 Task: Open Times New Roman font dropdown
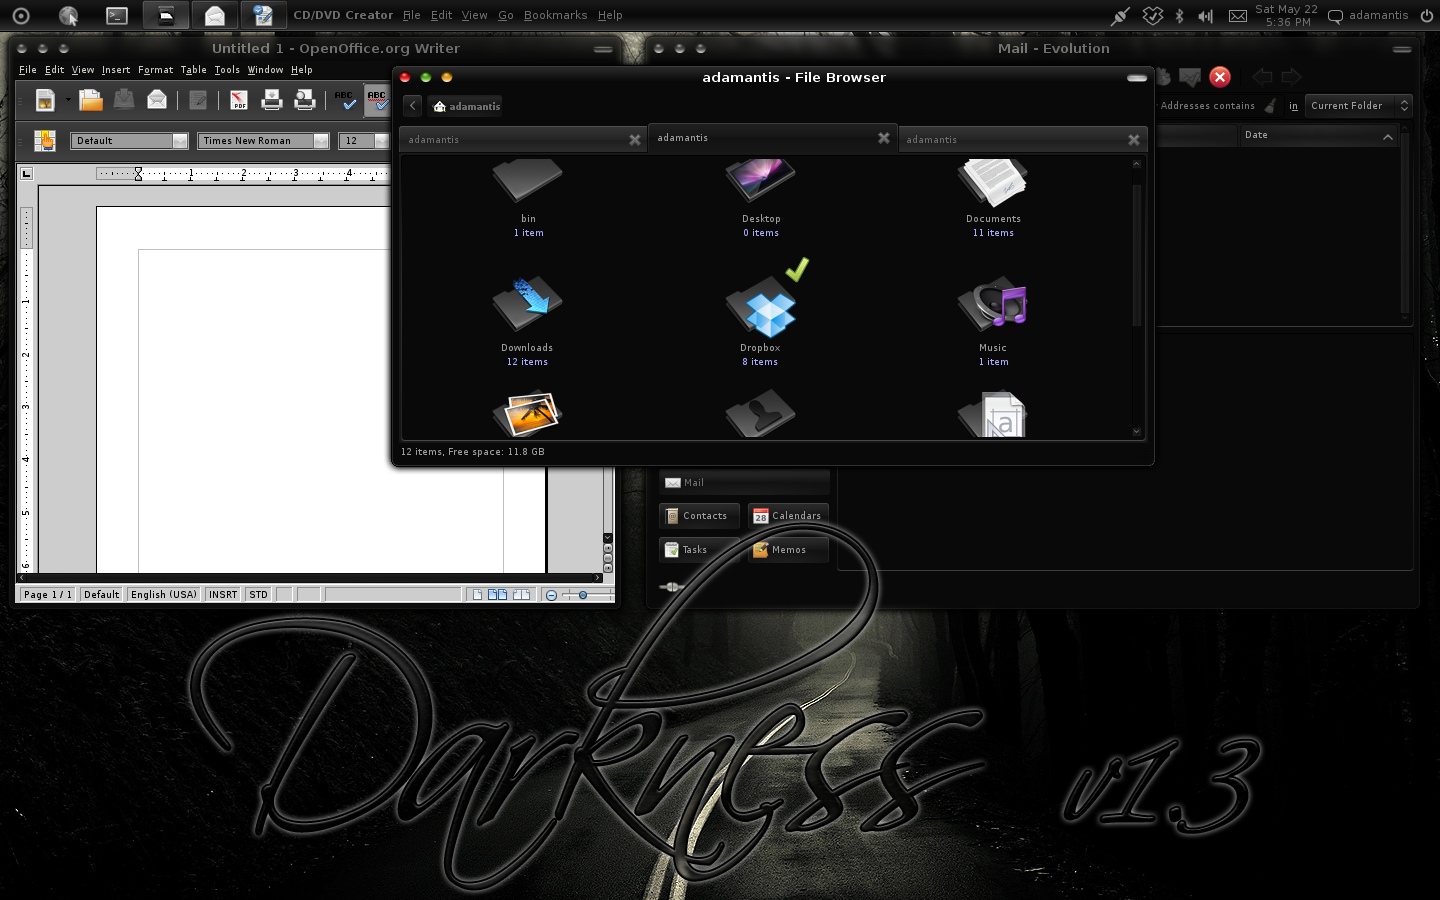coord(321,141)
